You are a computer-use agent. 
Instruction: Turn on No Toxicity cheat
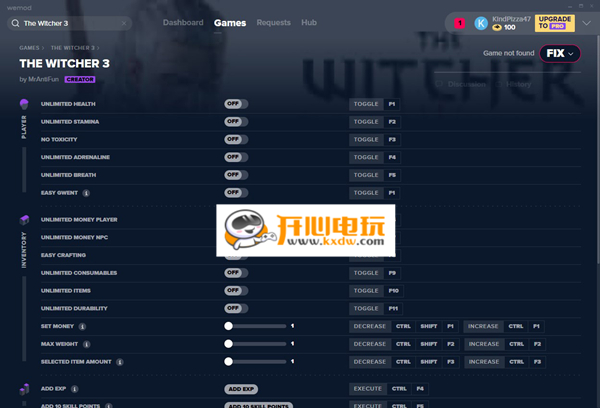click(236, 140)
